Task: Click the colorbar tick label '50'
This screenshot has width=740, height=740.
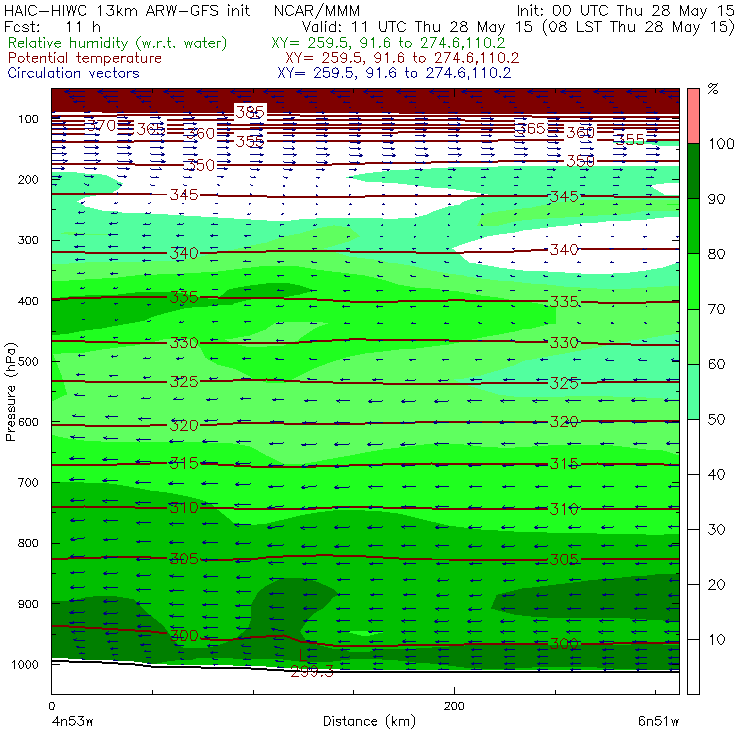Action: click(x=716, y=420)
